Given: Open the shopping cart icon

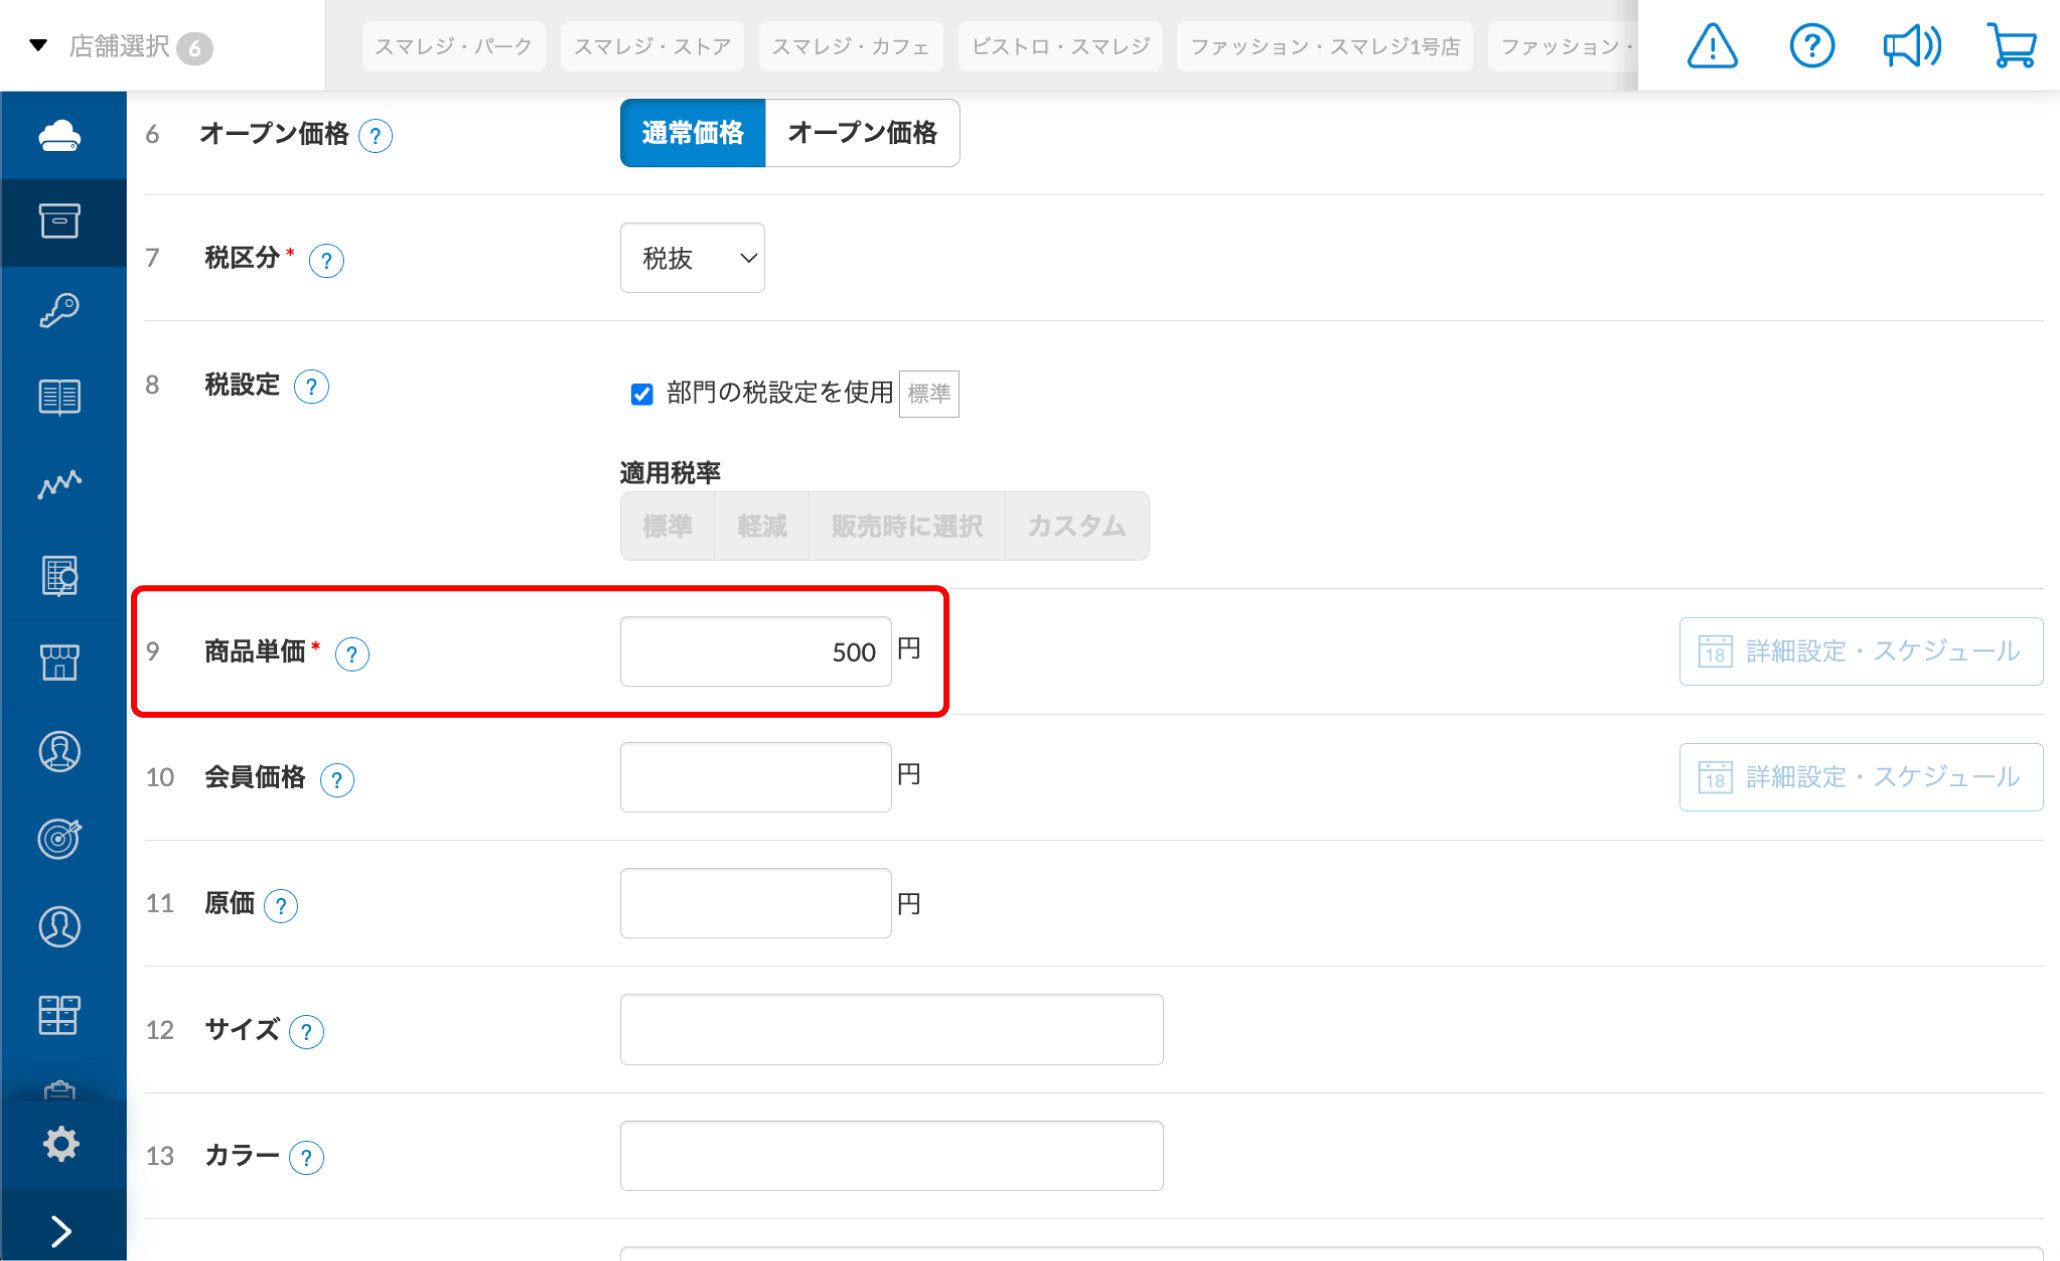Looking at the screenshot, I should pos(2012,45).
